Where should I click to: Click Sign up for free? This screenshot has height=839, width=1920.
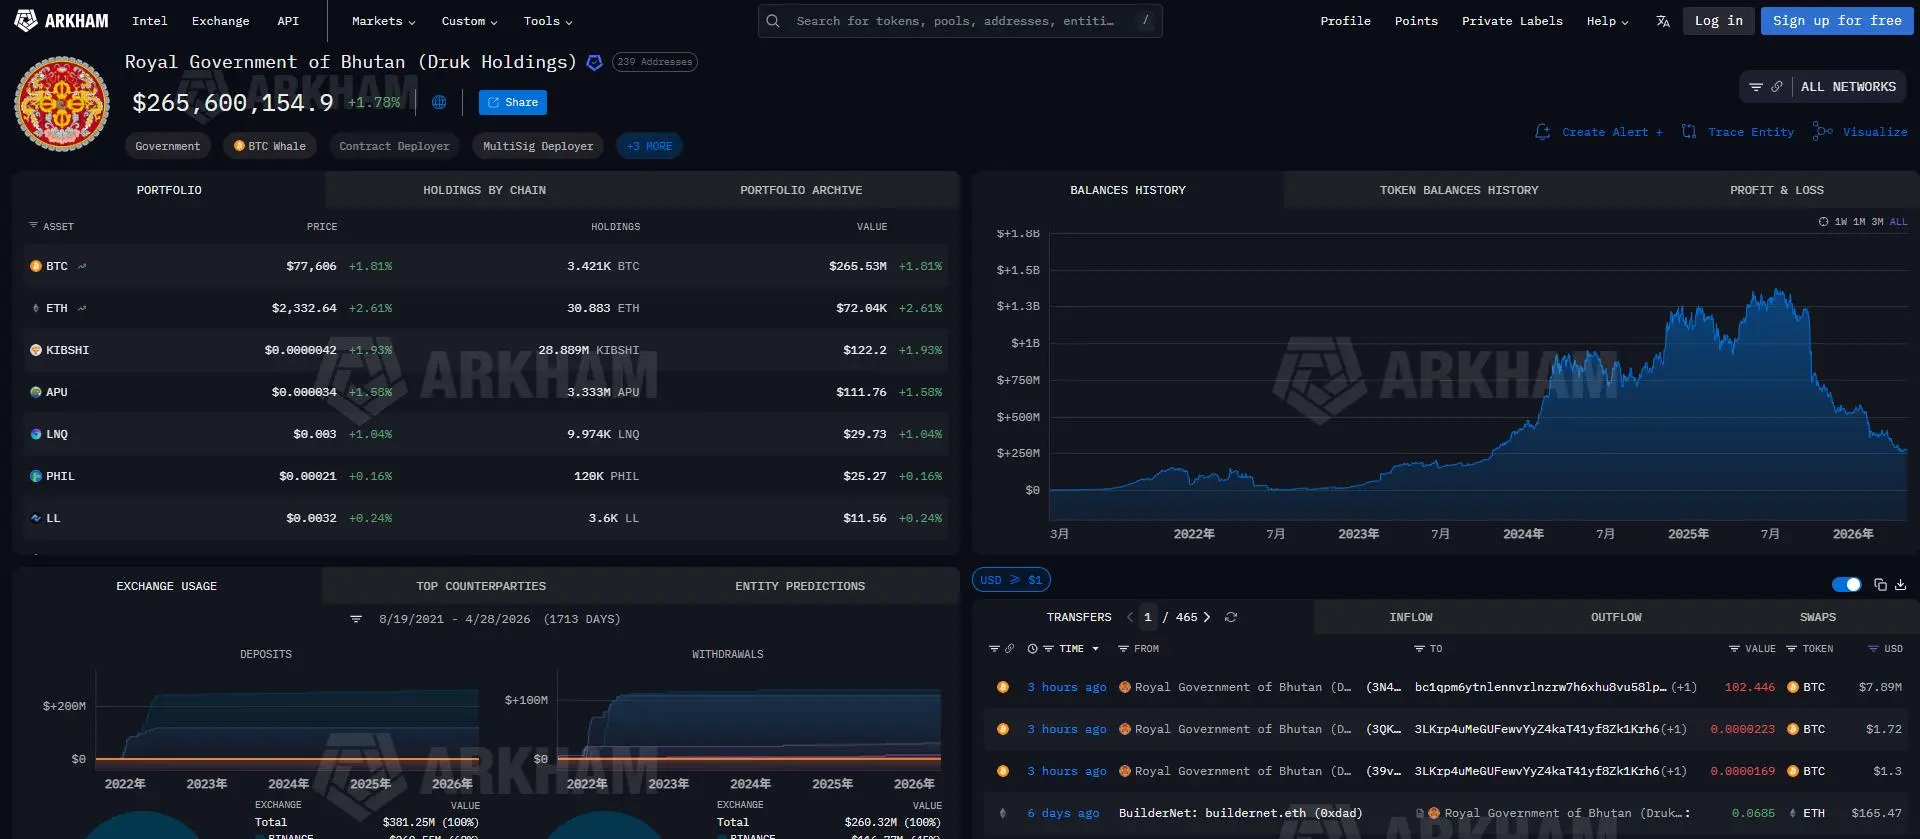pyautogui.click(x=1837, y=21)
